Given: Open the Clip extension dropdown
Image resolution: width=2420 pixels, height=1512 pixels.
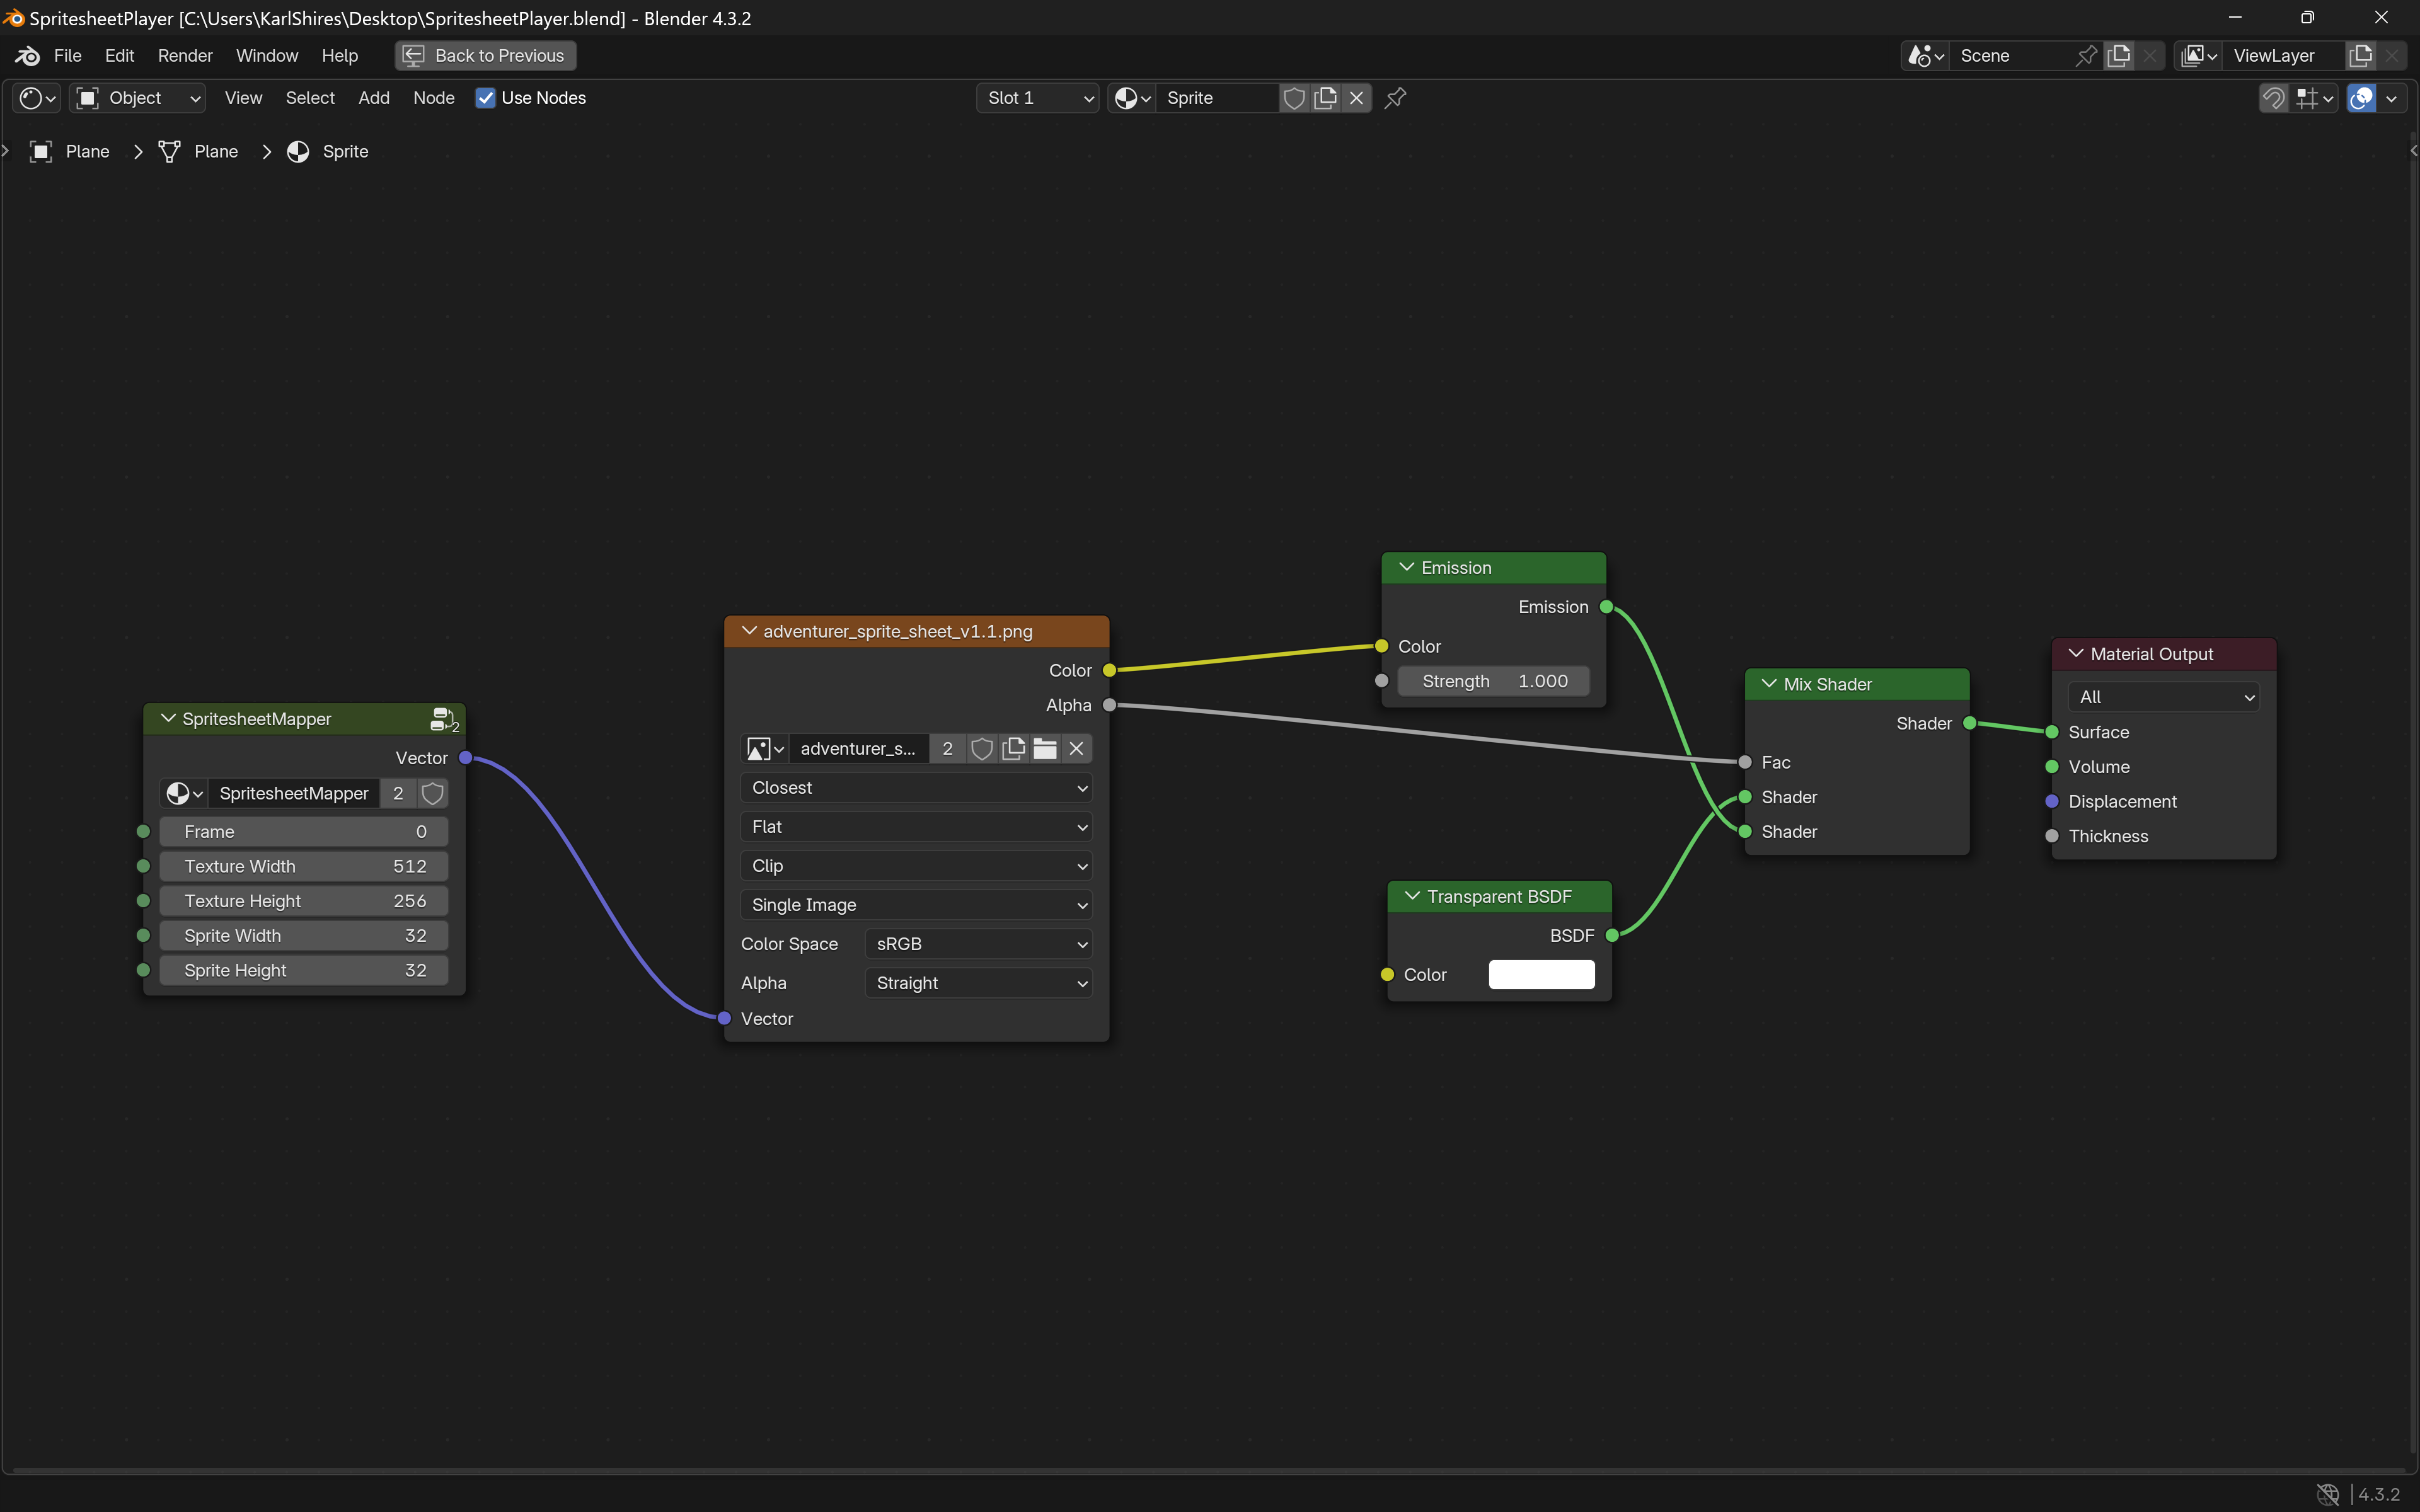Looking at the screenshot, I should (x=916, y=866).
